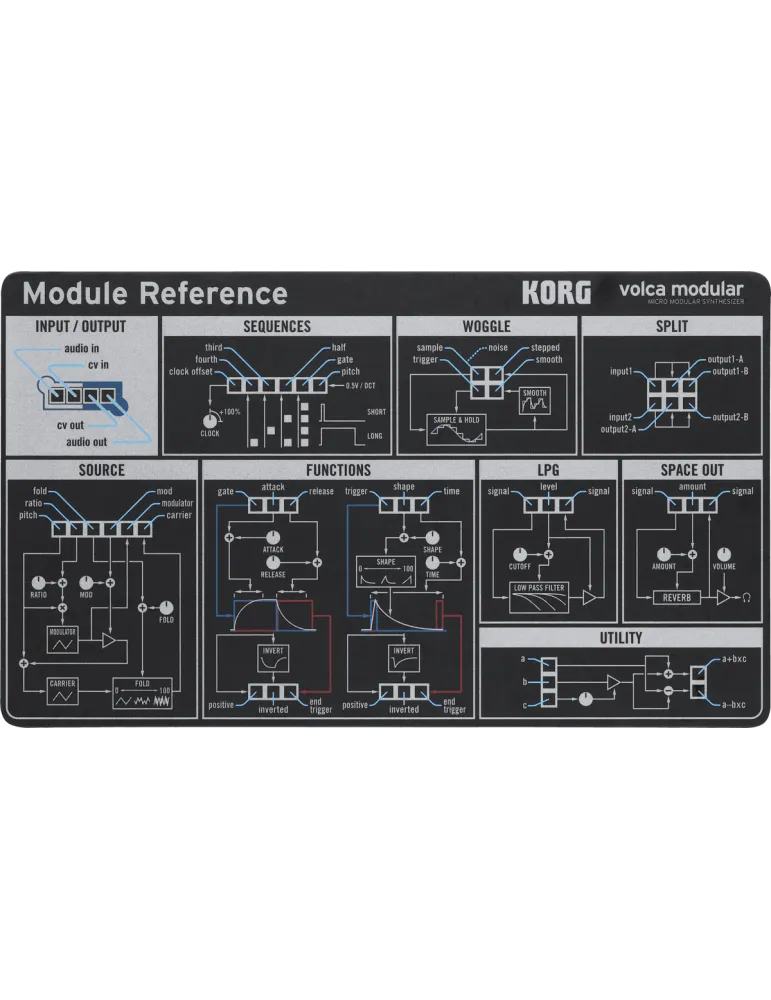The image size is (771, 1000).
Task: Click the FOLD knob in SOURCE
Action: pyautogui.click(x=166, y=607)
